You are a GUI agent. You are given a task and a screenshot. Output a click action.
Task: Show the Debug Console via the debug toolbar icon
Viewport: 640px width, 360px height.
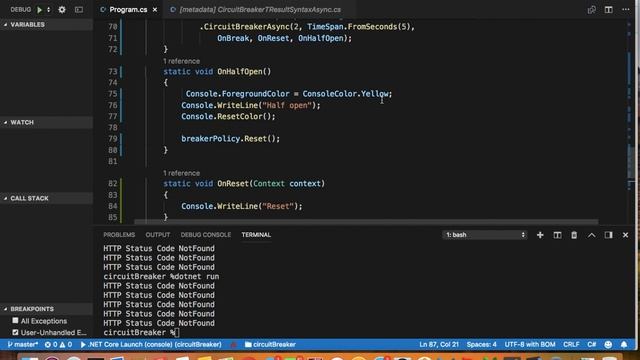[x=79, y=9]
